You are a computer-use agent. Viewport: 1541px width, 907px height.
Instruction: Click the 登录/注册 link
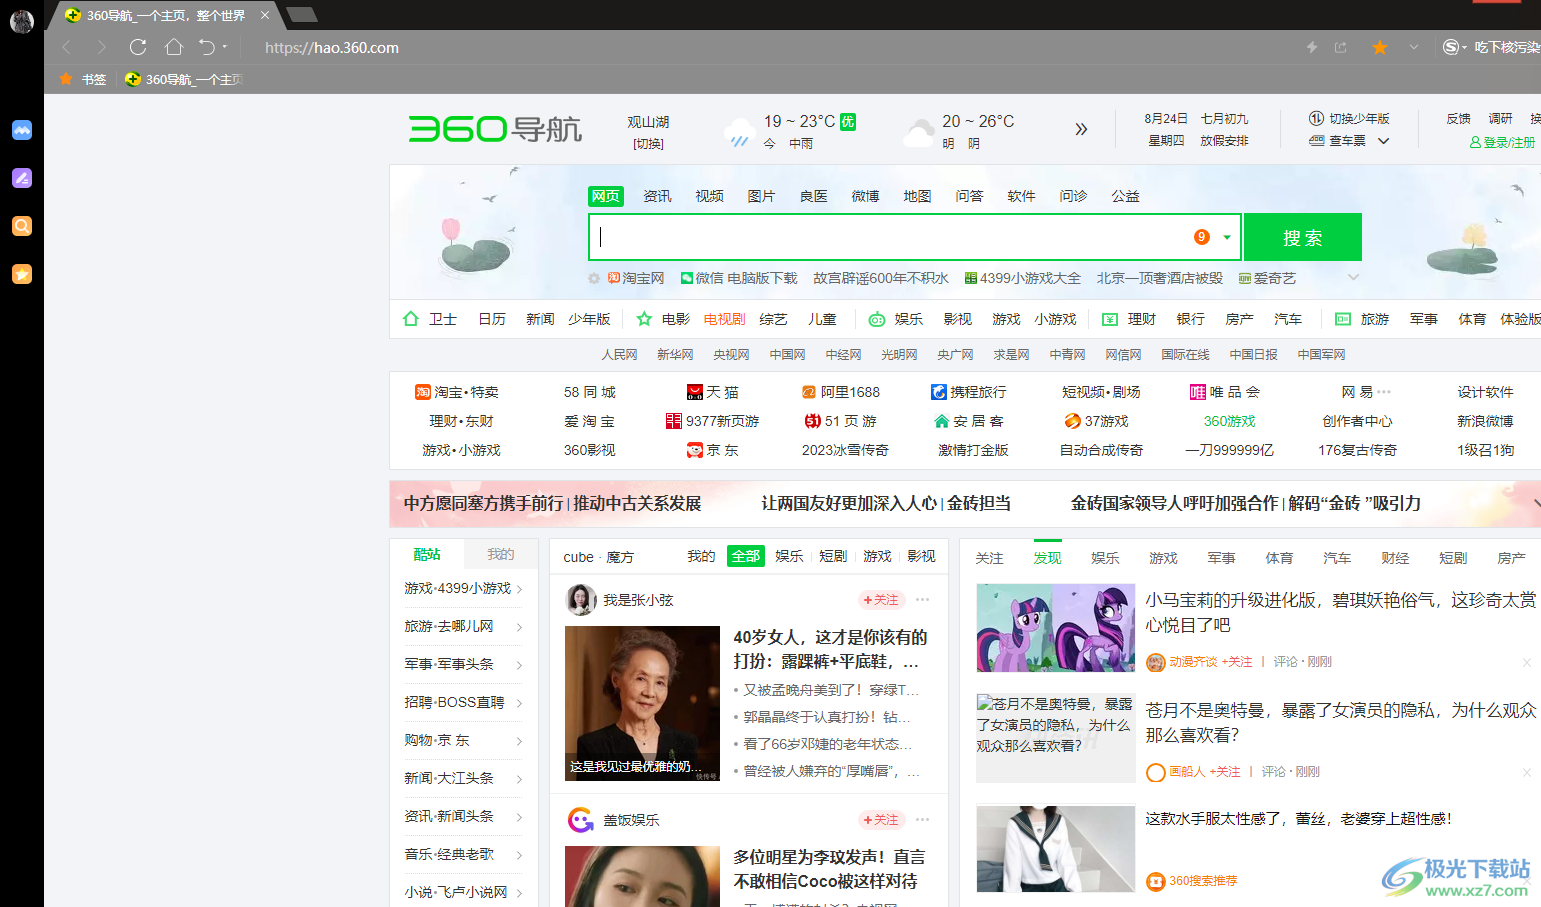1502,143
